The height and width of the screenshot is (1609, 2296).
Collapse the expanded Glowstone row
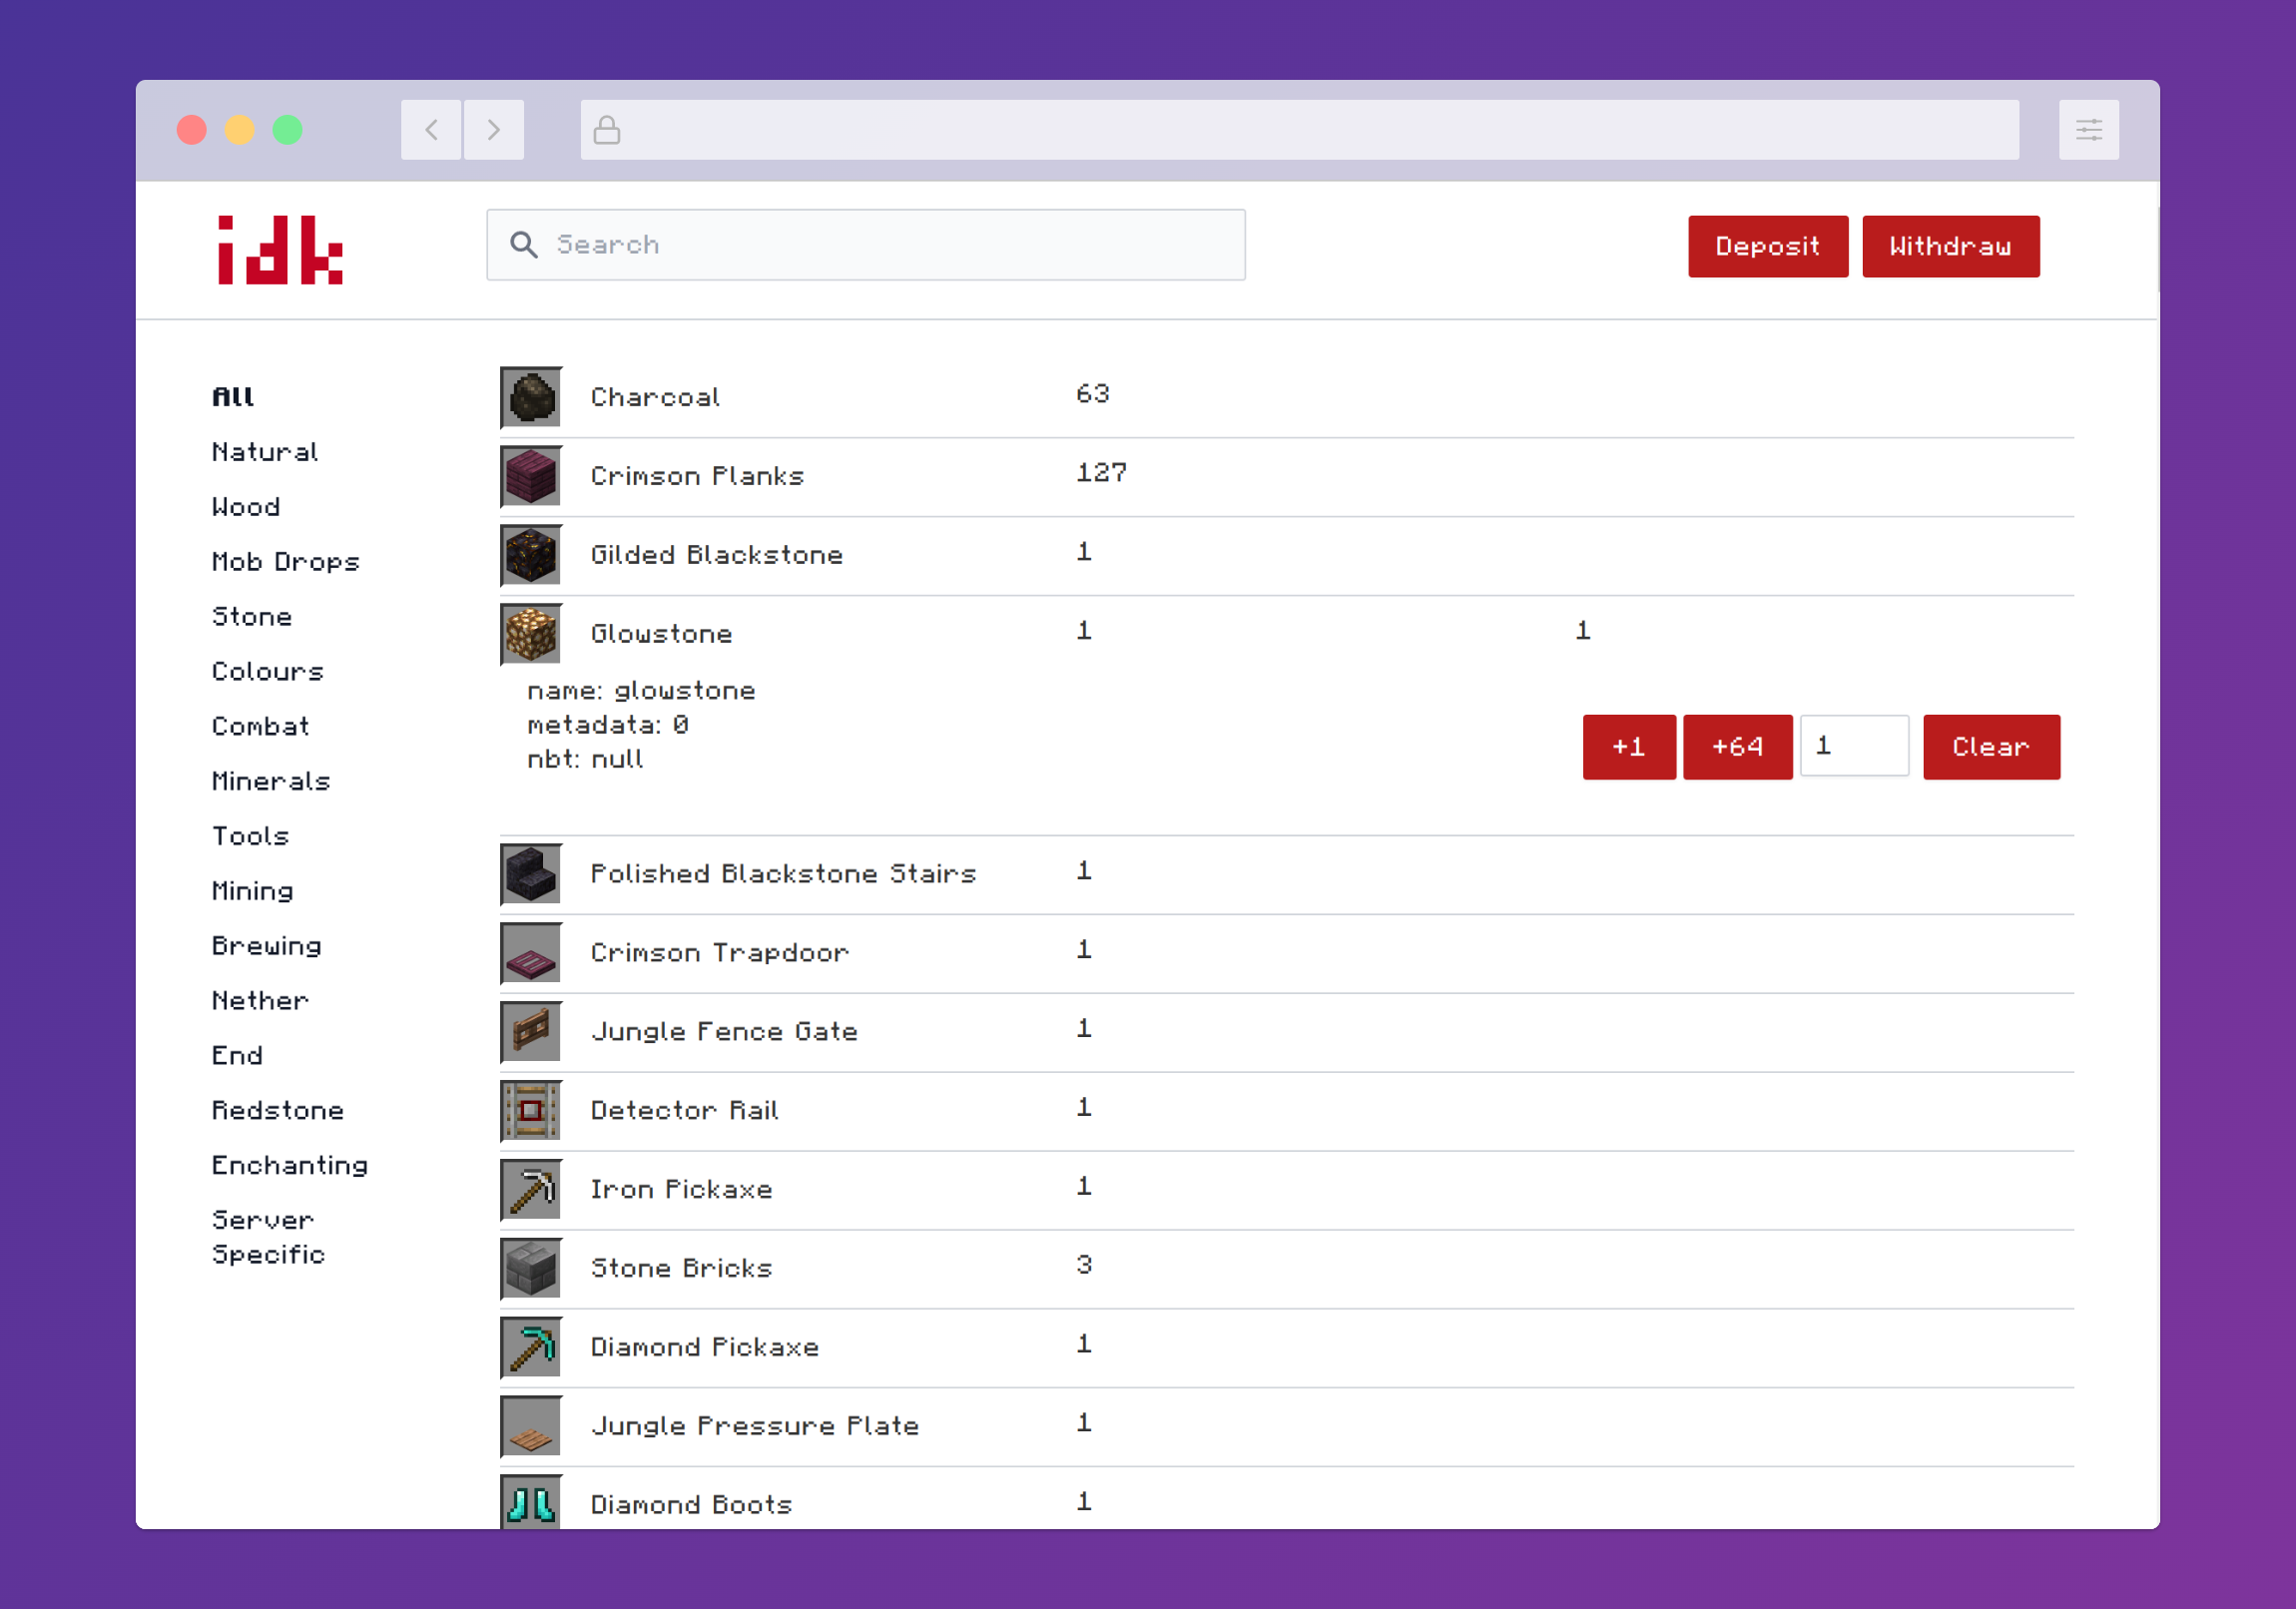661,634
